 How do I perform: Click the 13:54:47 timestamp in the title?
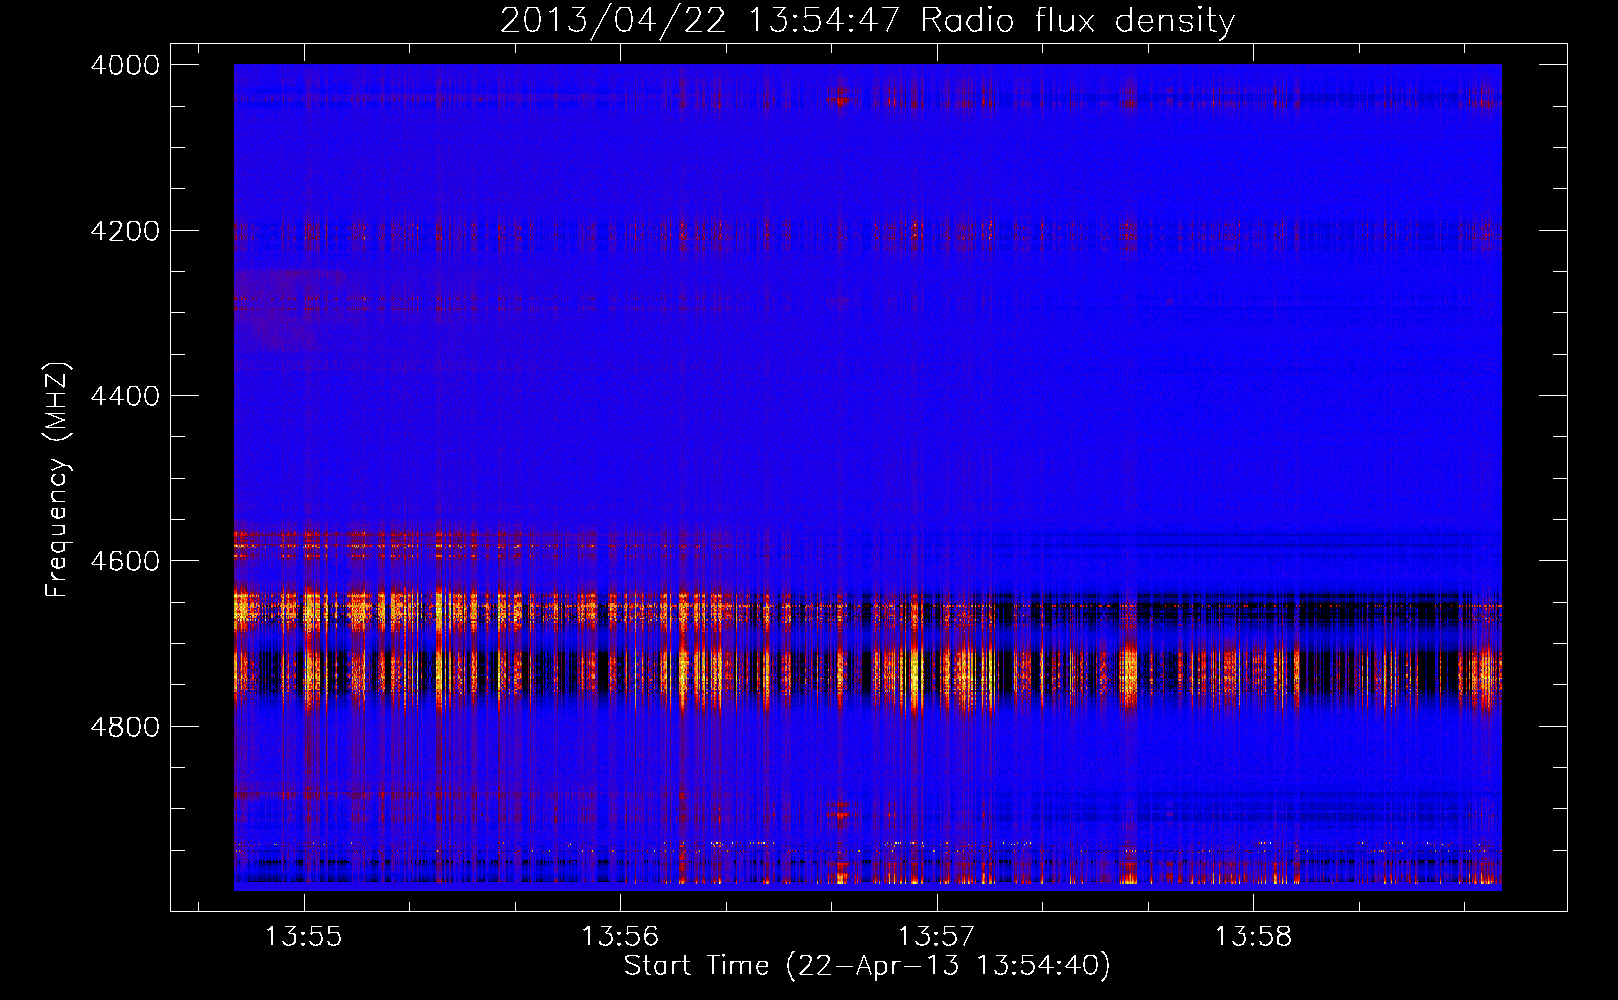pos(824,20)
